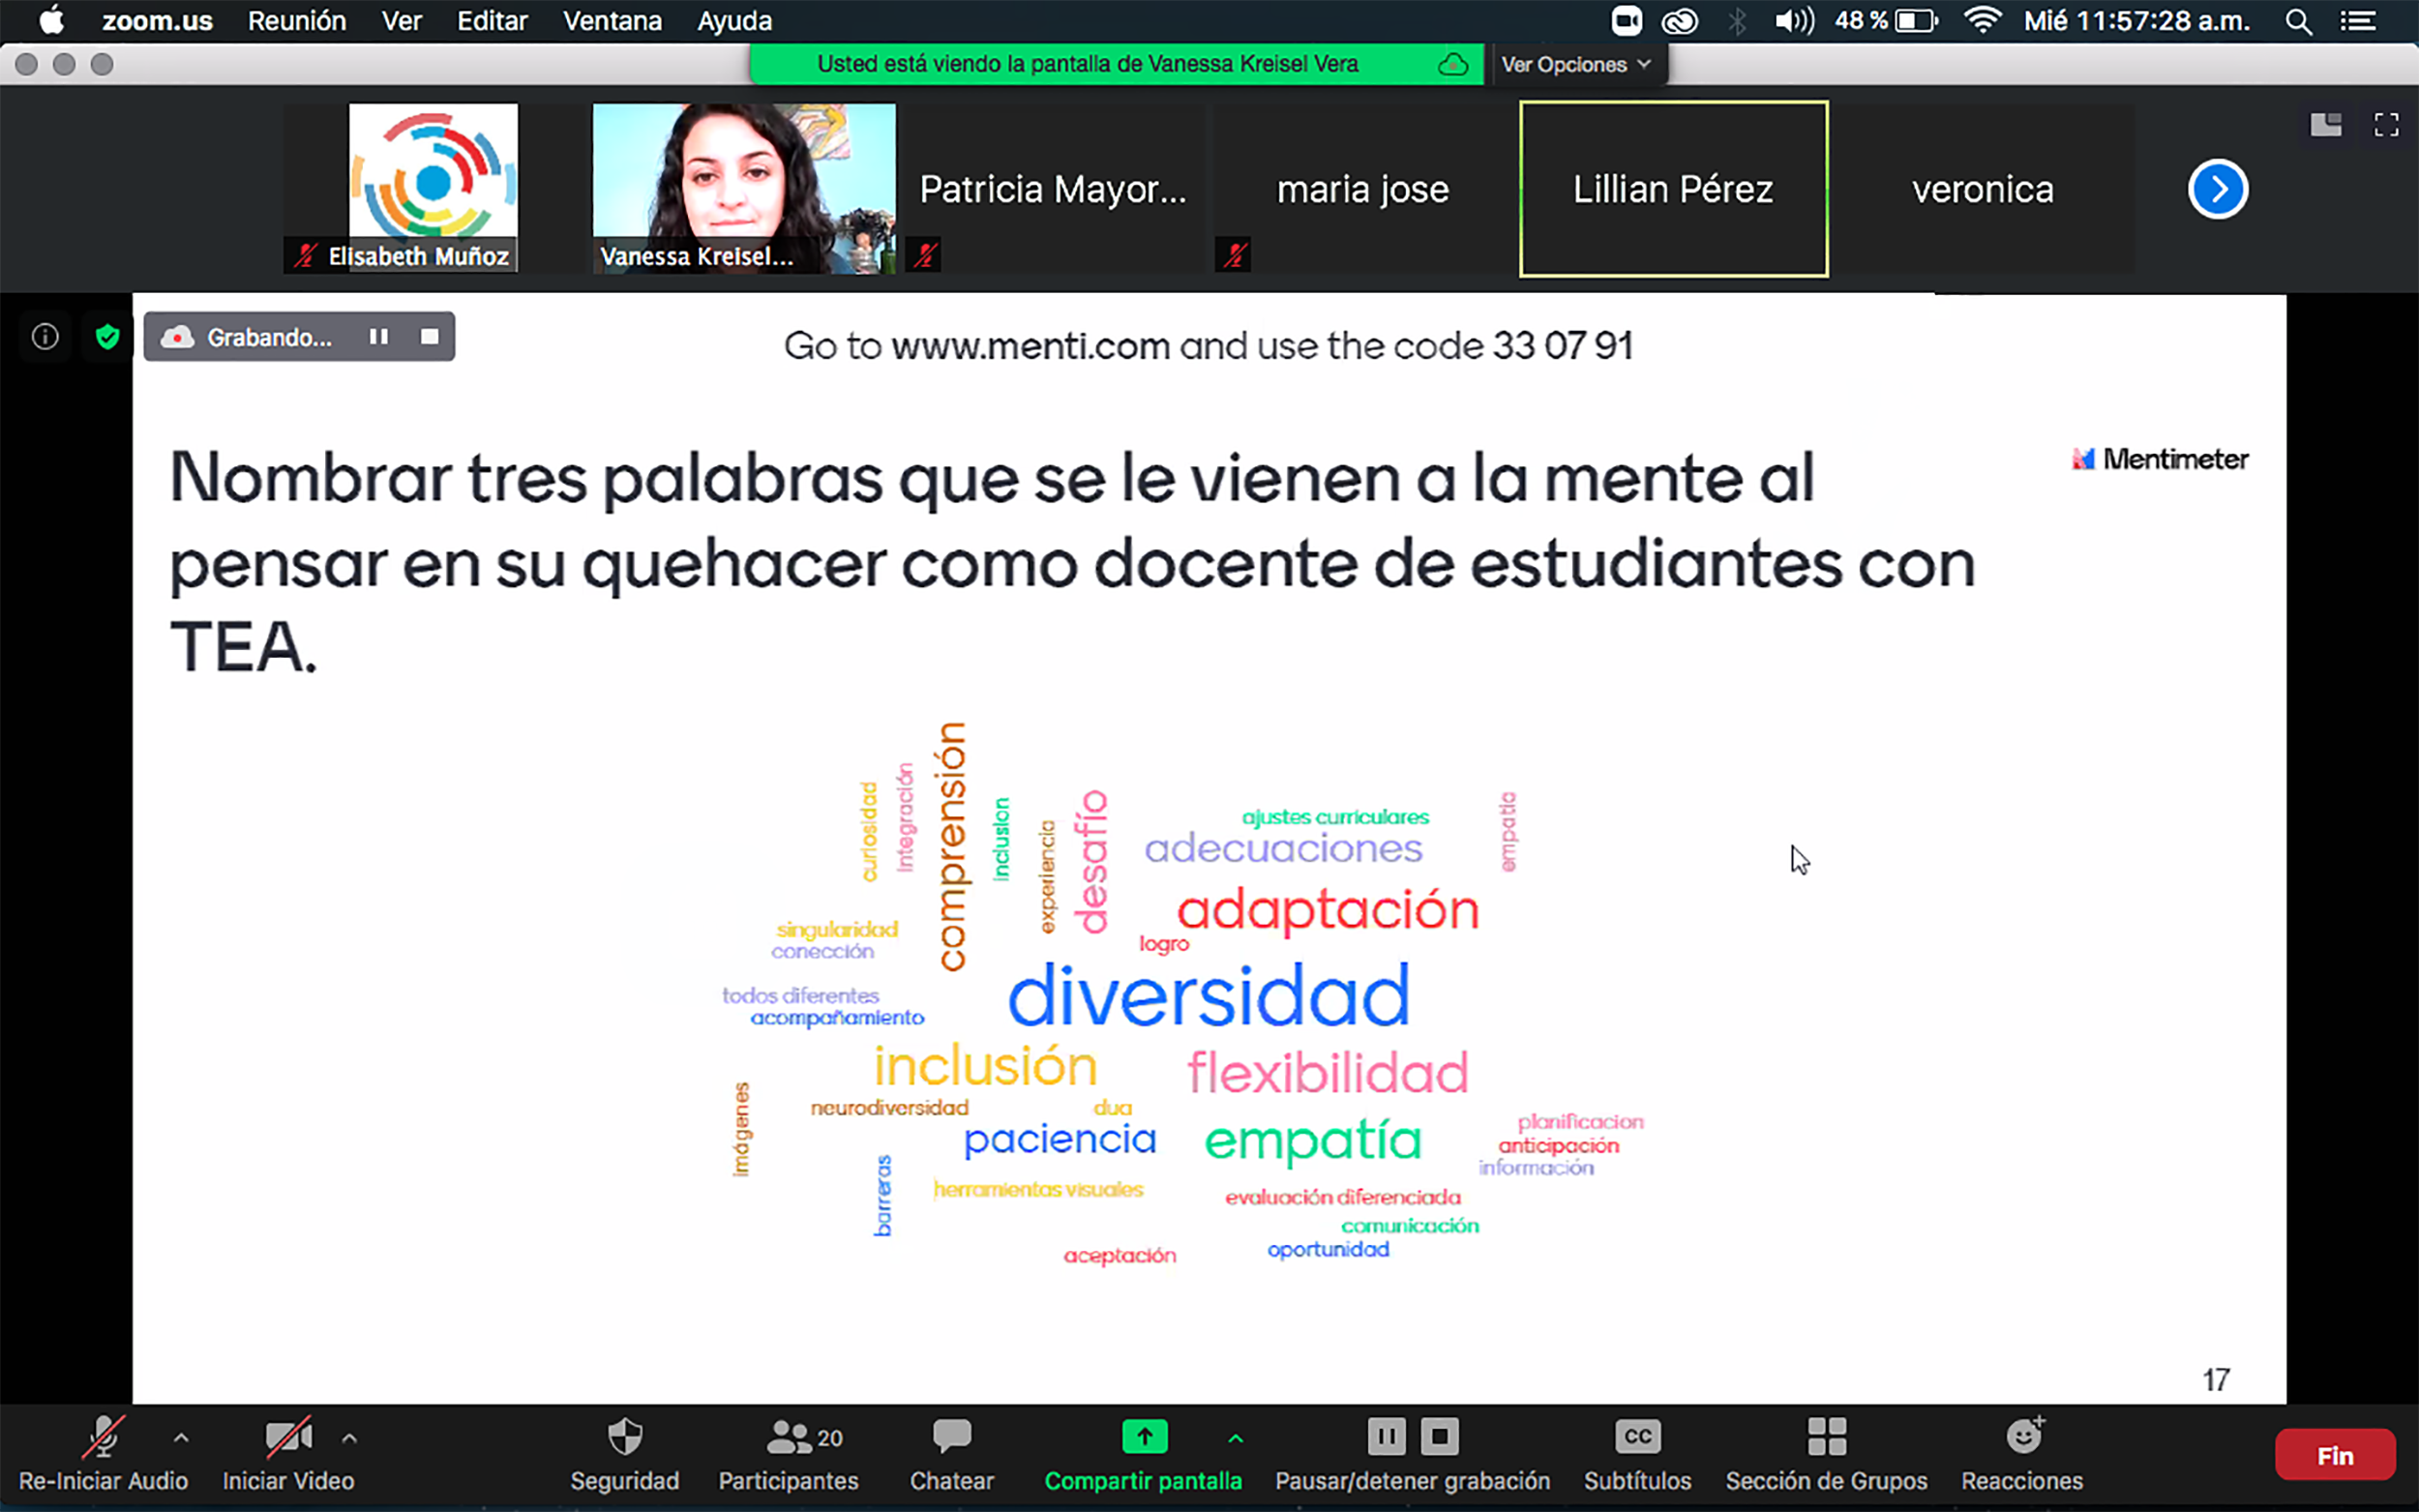The width and height of the screenshot is (2419, 1512).
Task: Click the green encryption shield icon
Action: (x=107, y=337)
